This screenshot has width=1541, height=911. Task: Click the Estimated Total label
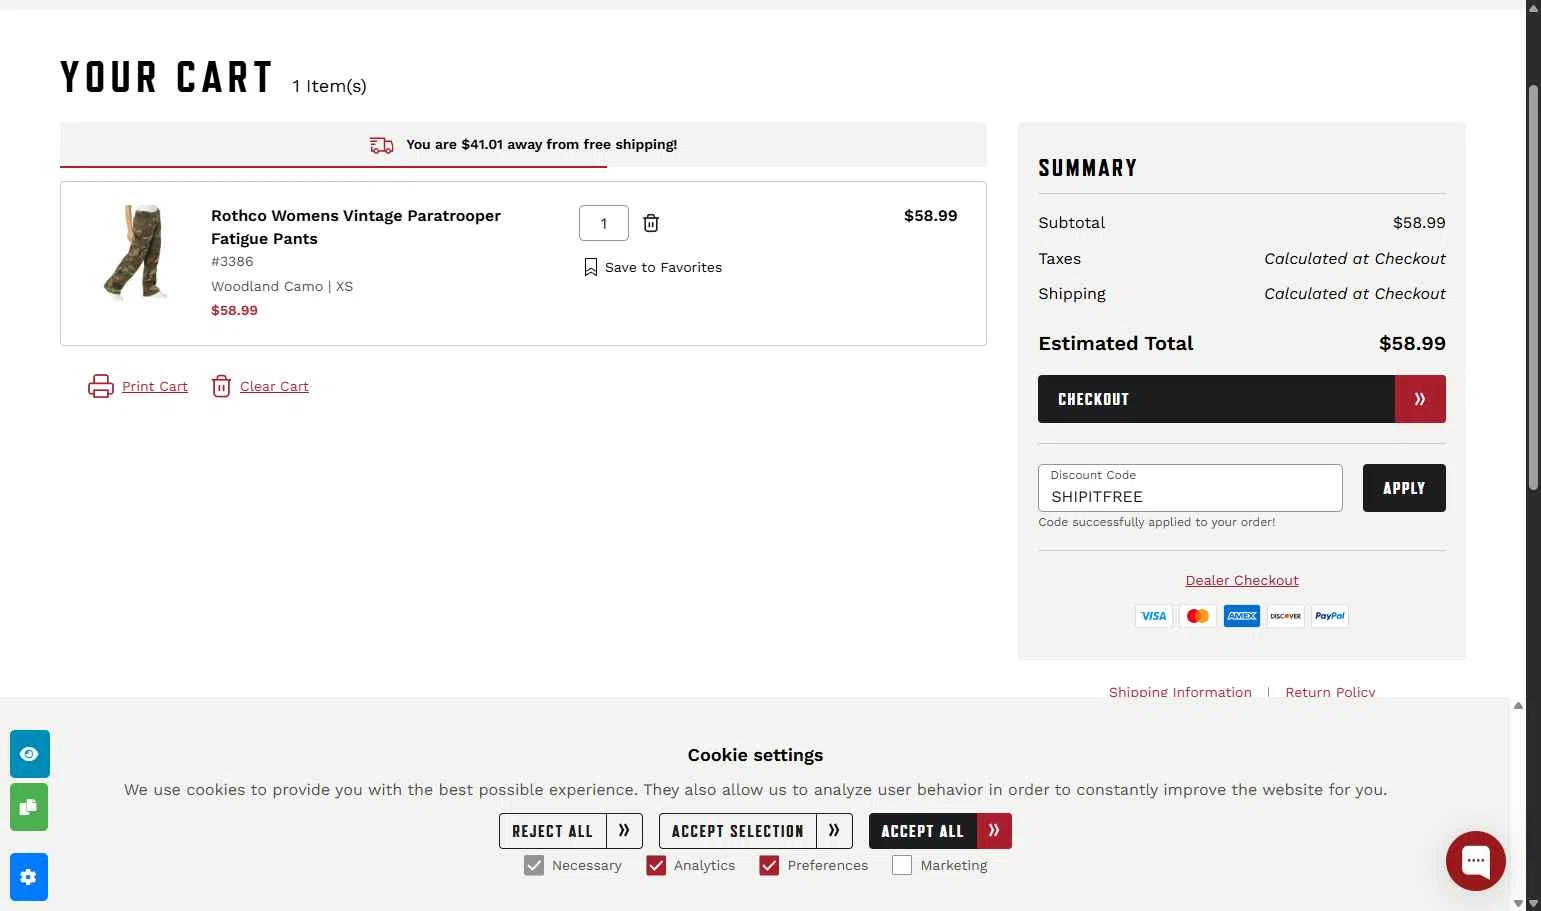coord(1116,343)
